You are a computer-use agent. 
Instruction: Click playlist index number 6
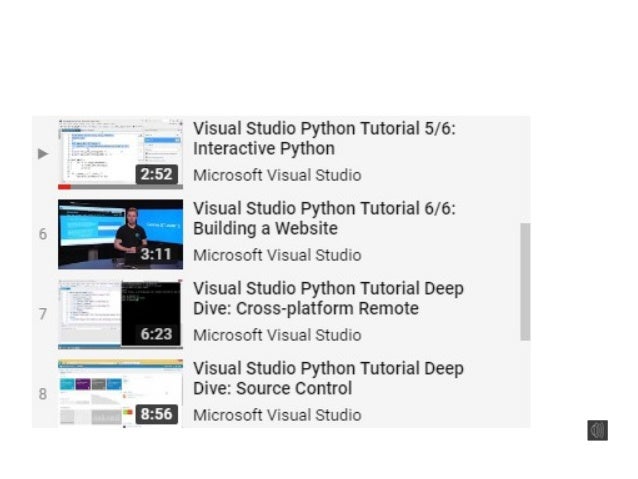tap(43, 234)
